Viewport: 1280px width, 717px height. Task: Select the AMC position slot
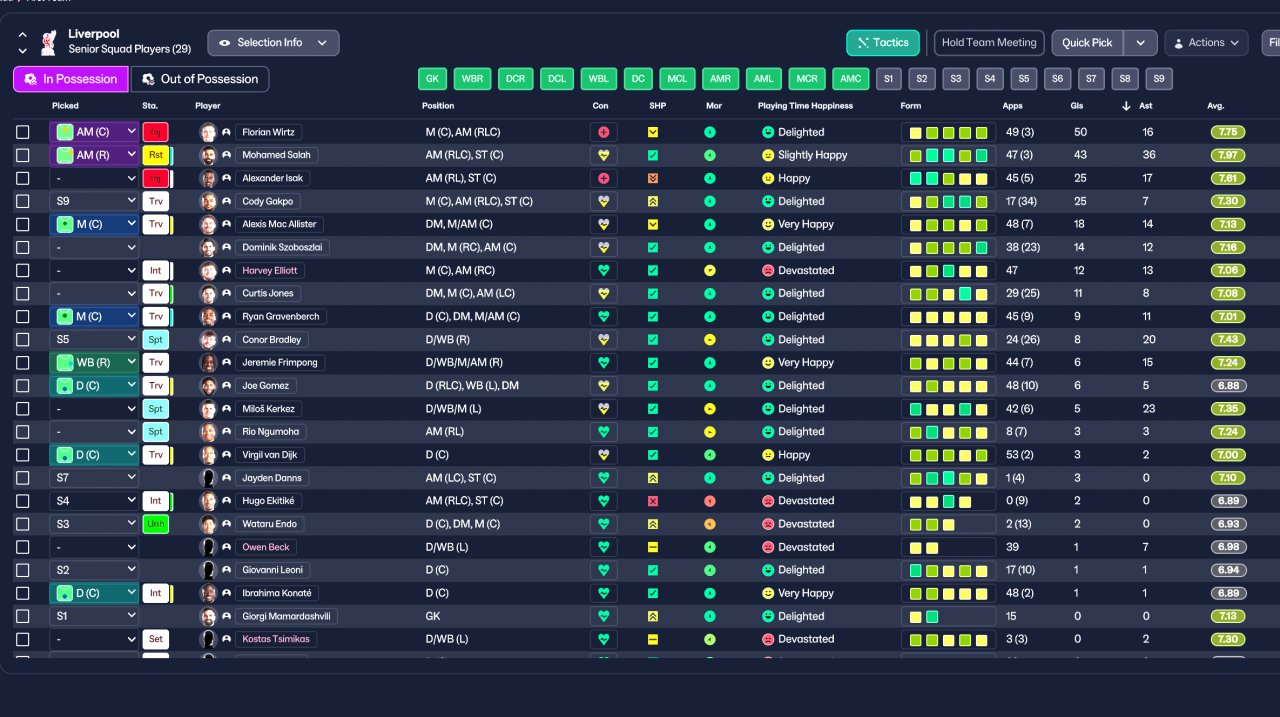pyautogui.click(x=850, y=79)
